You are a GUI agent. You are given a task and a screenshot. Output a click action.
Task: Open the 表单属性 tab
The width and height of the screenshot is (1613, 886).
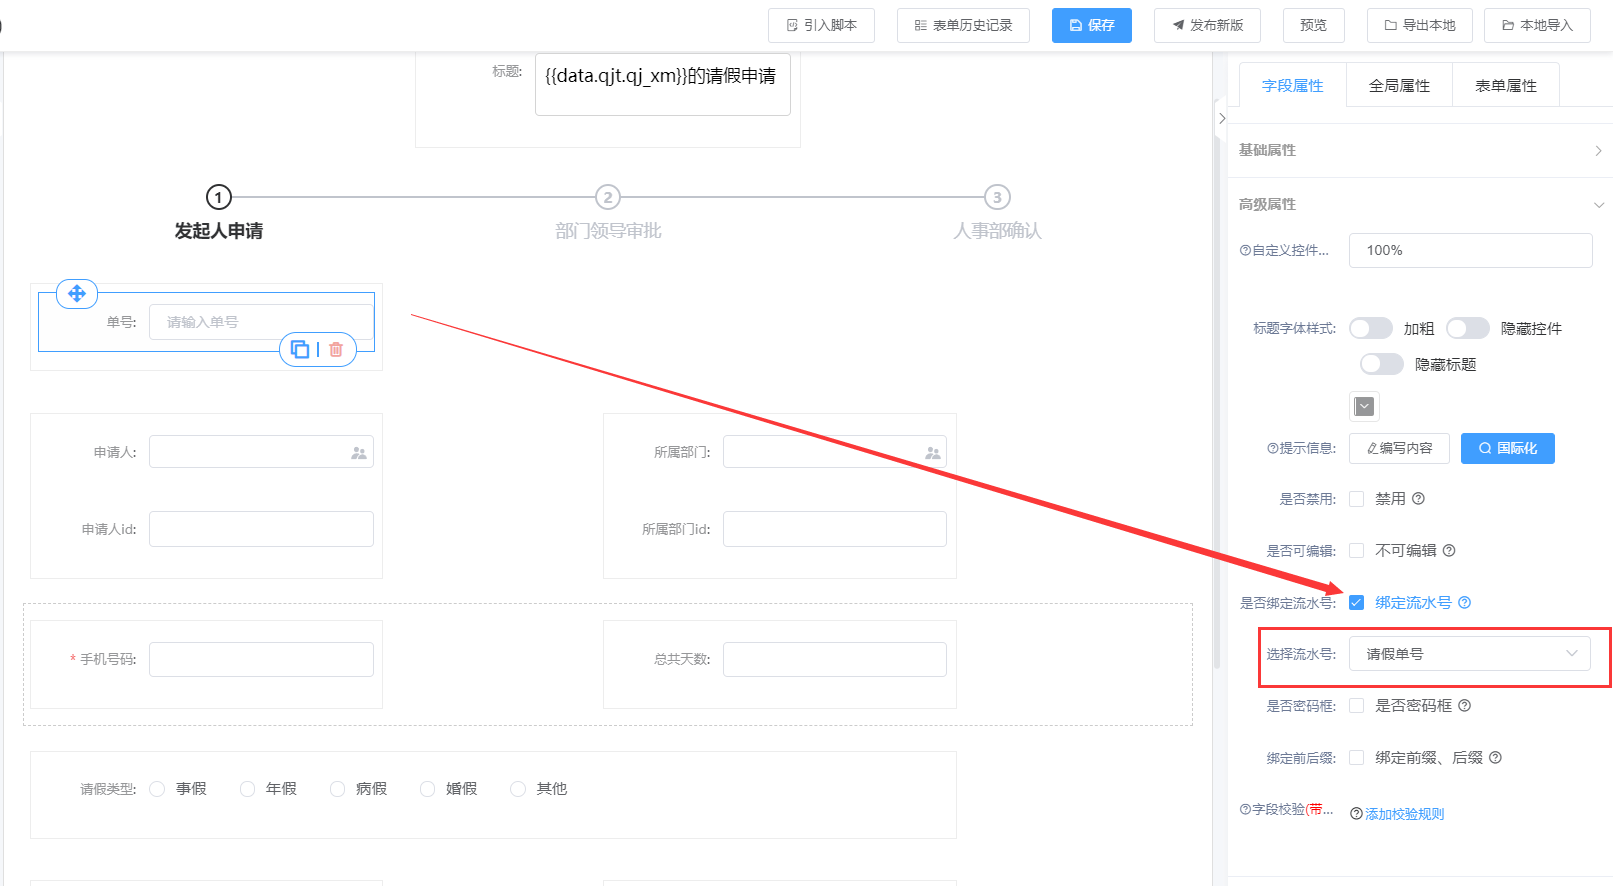(1506, 86)
